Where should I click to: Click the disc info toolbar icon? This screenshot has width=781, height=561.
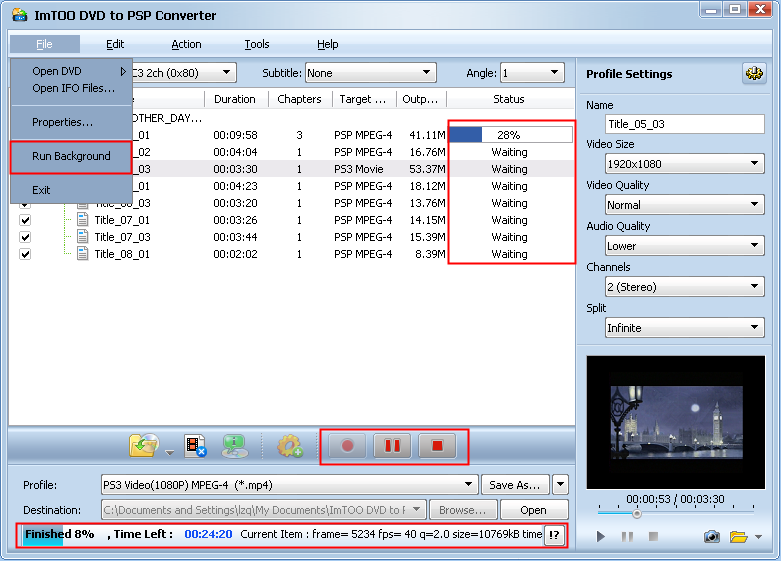(x=235, y=445)
